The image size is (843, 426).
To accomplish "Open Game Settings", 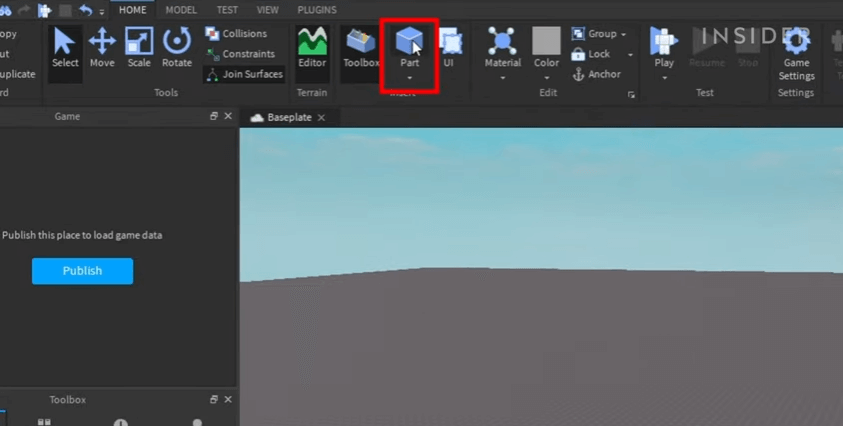I will [796, 52].
